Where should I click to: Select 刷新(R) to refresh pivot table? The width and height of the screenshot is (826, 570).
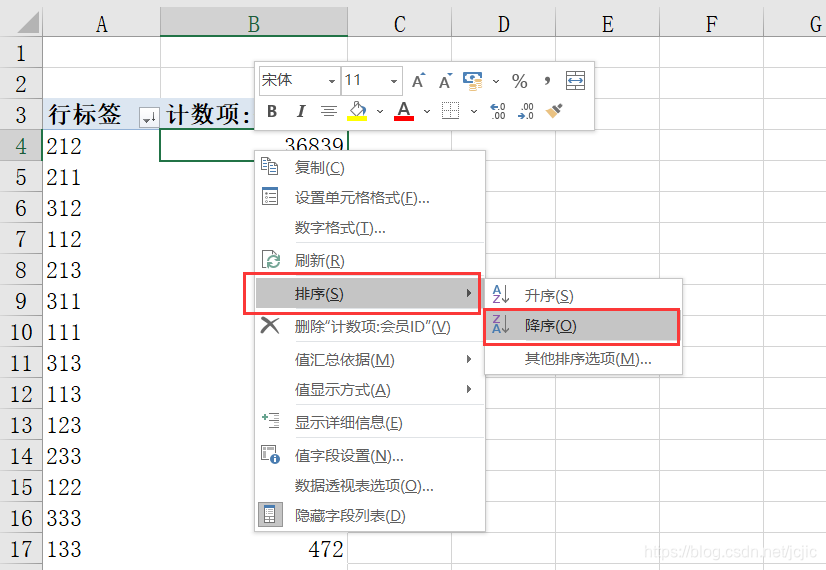[369, 260]
